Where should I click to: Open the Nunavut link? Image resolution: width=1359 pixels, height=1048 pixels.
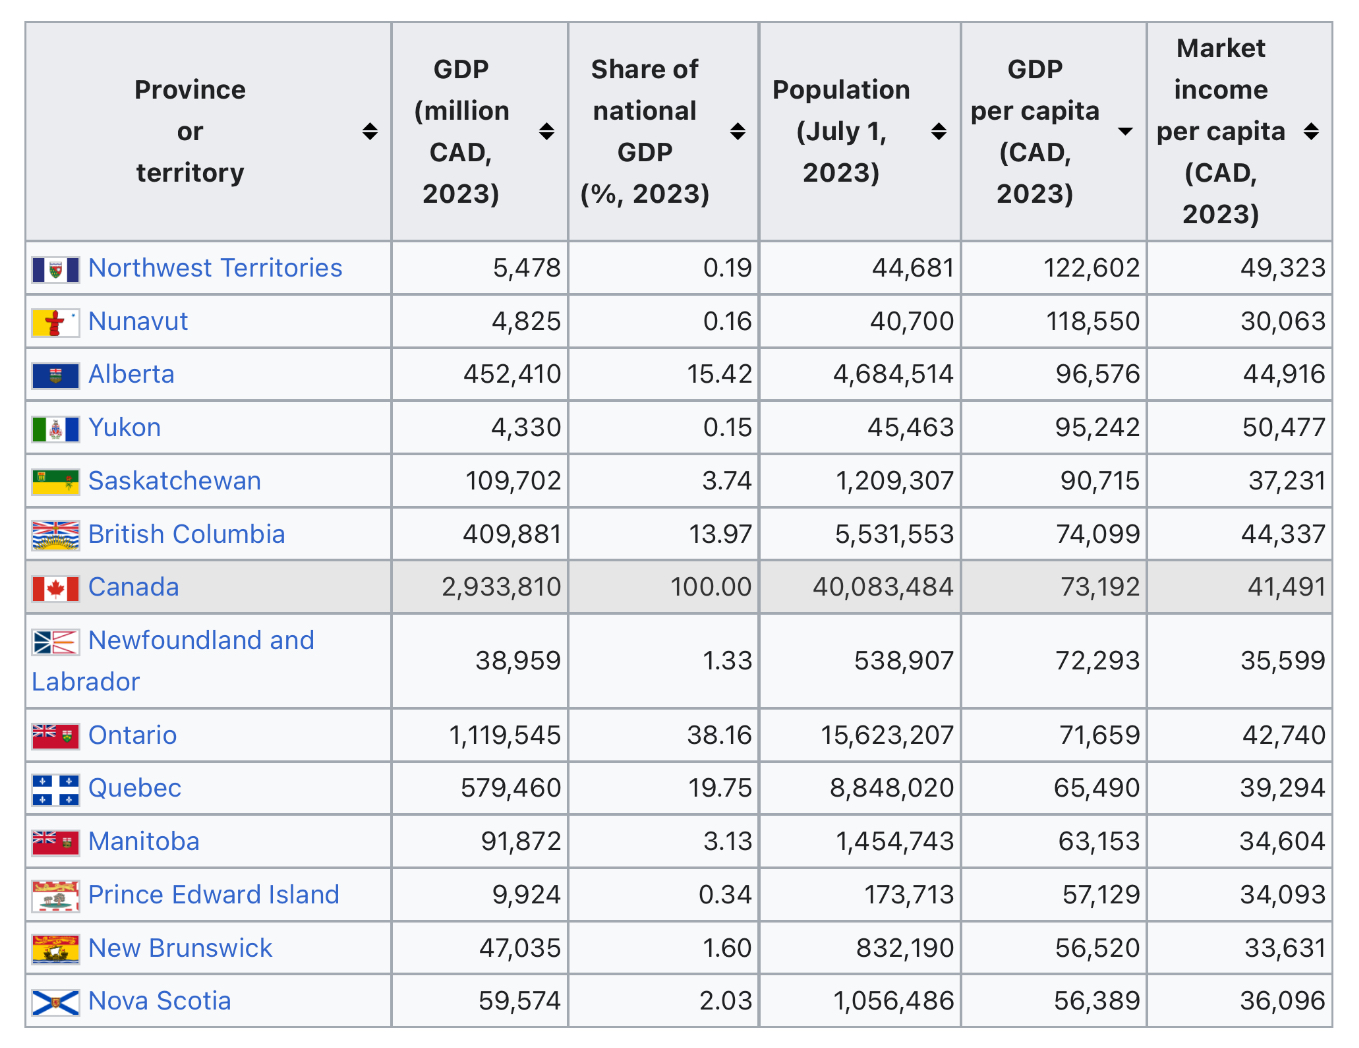pos(138,321)
